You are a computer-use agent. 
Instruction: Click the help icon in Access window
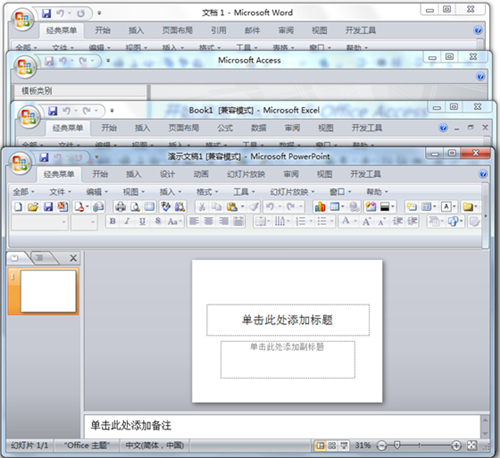(x=480, y=77)
